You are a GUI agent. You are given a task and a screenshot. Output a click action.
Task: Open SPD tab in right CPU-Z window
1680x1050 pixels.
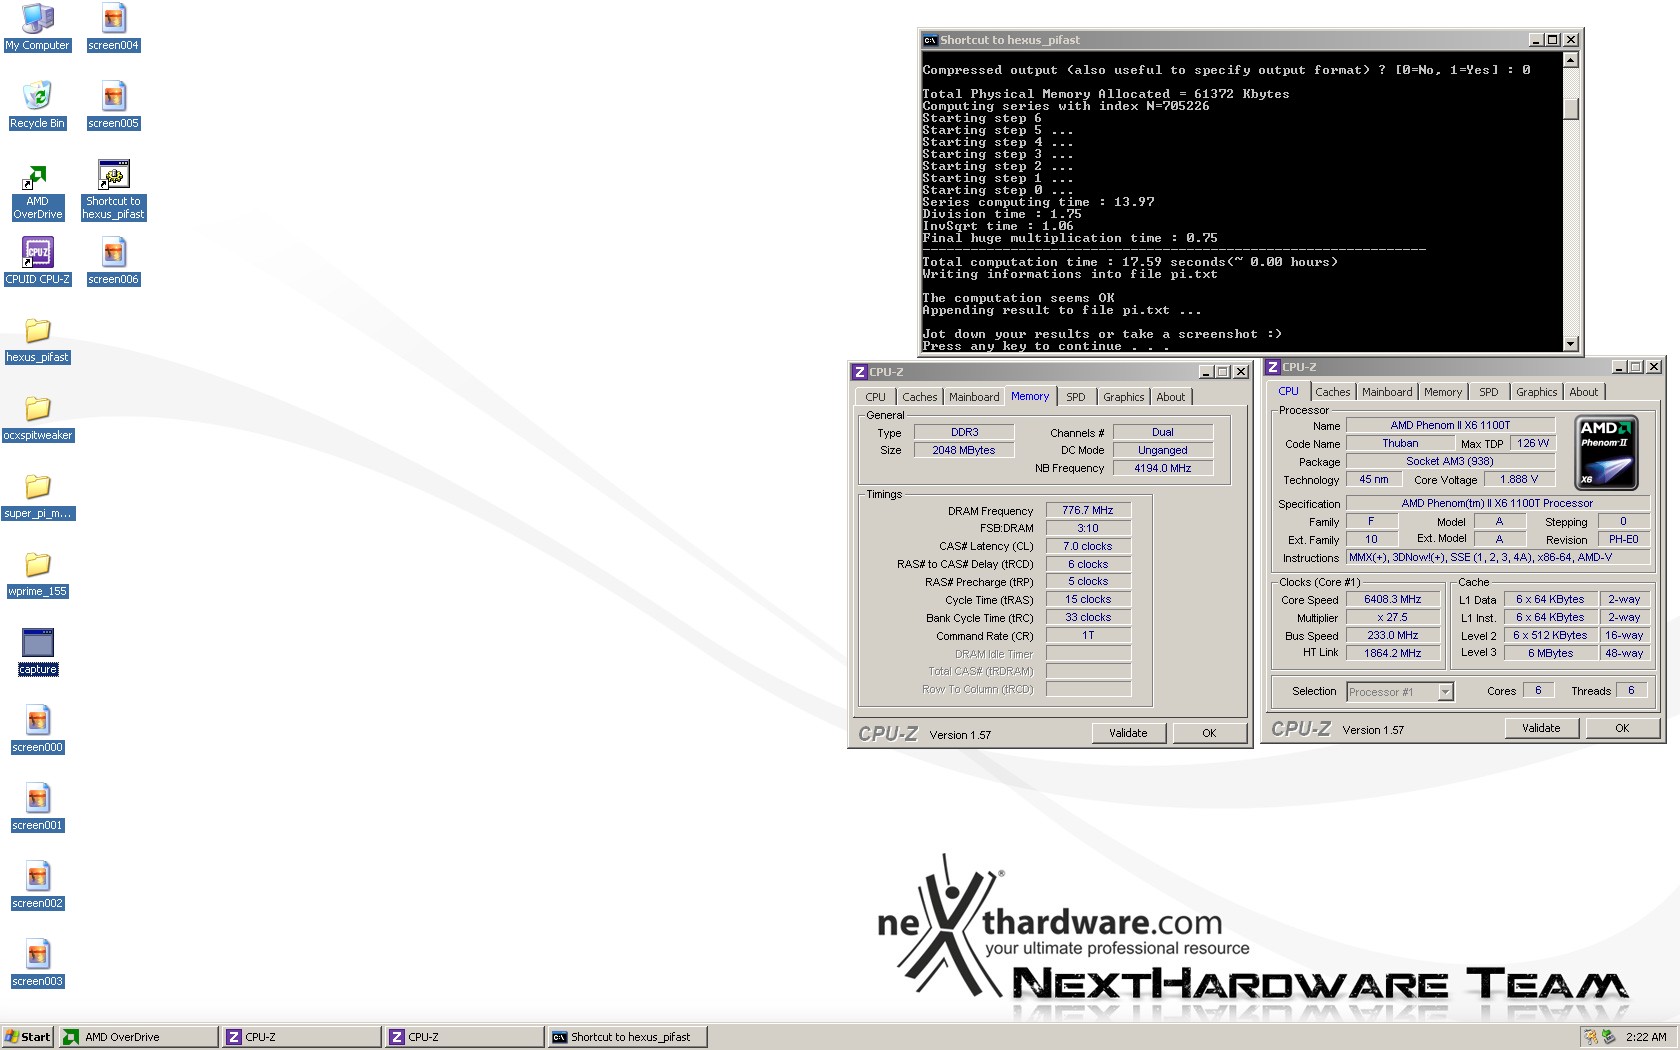[x=1489, y=392]
